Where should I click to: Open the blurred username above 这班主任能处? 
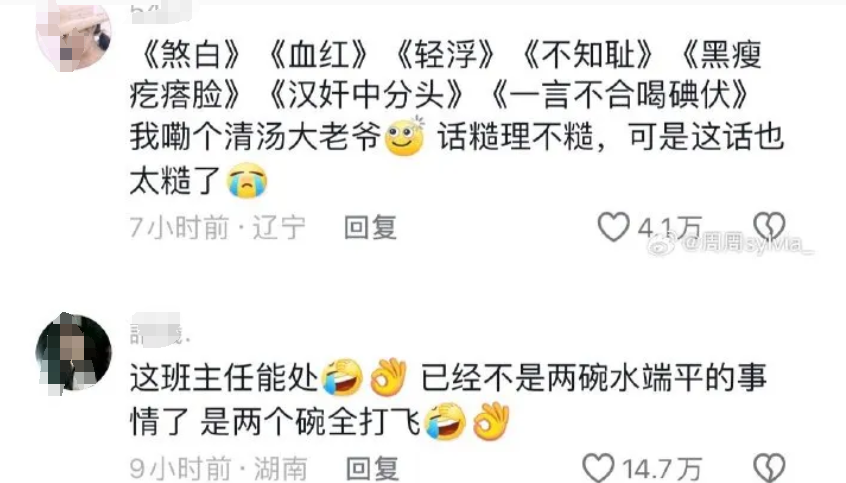point(160,329)
